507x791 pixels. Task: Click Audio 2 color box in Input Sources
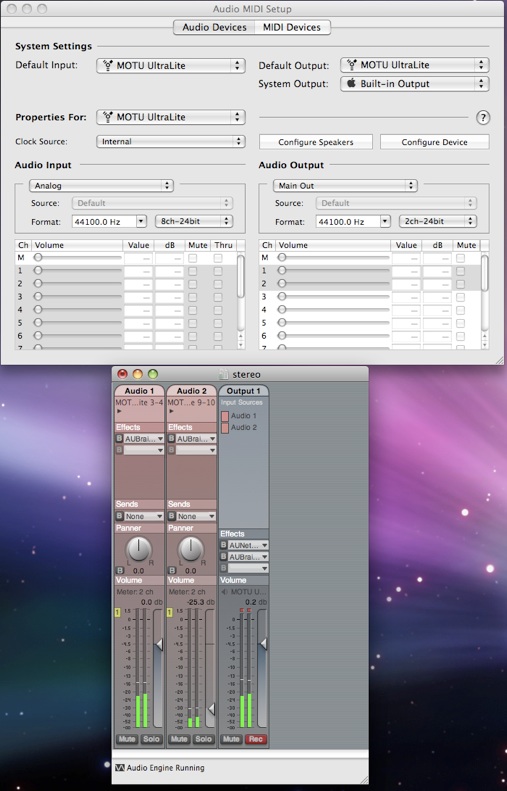point(225,428)
